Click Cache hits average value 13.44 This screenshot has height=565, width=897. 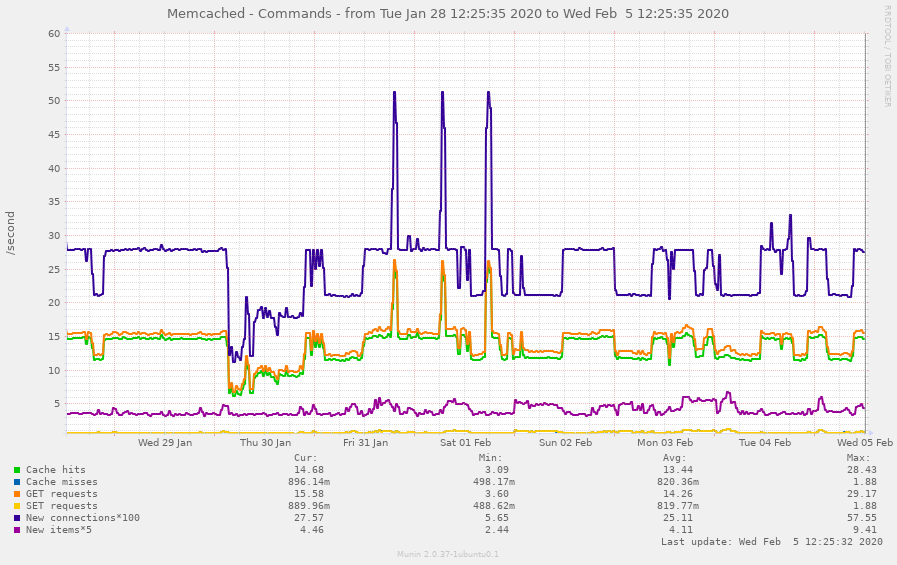coord(678,469)
